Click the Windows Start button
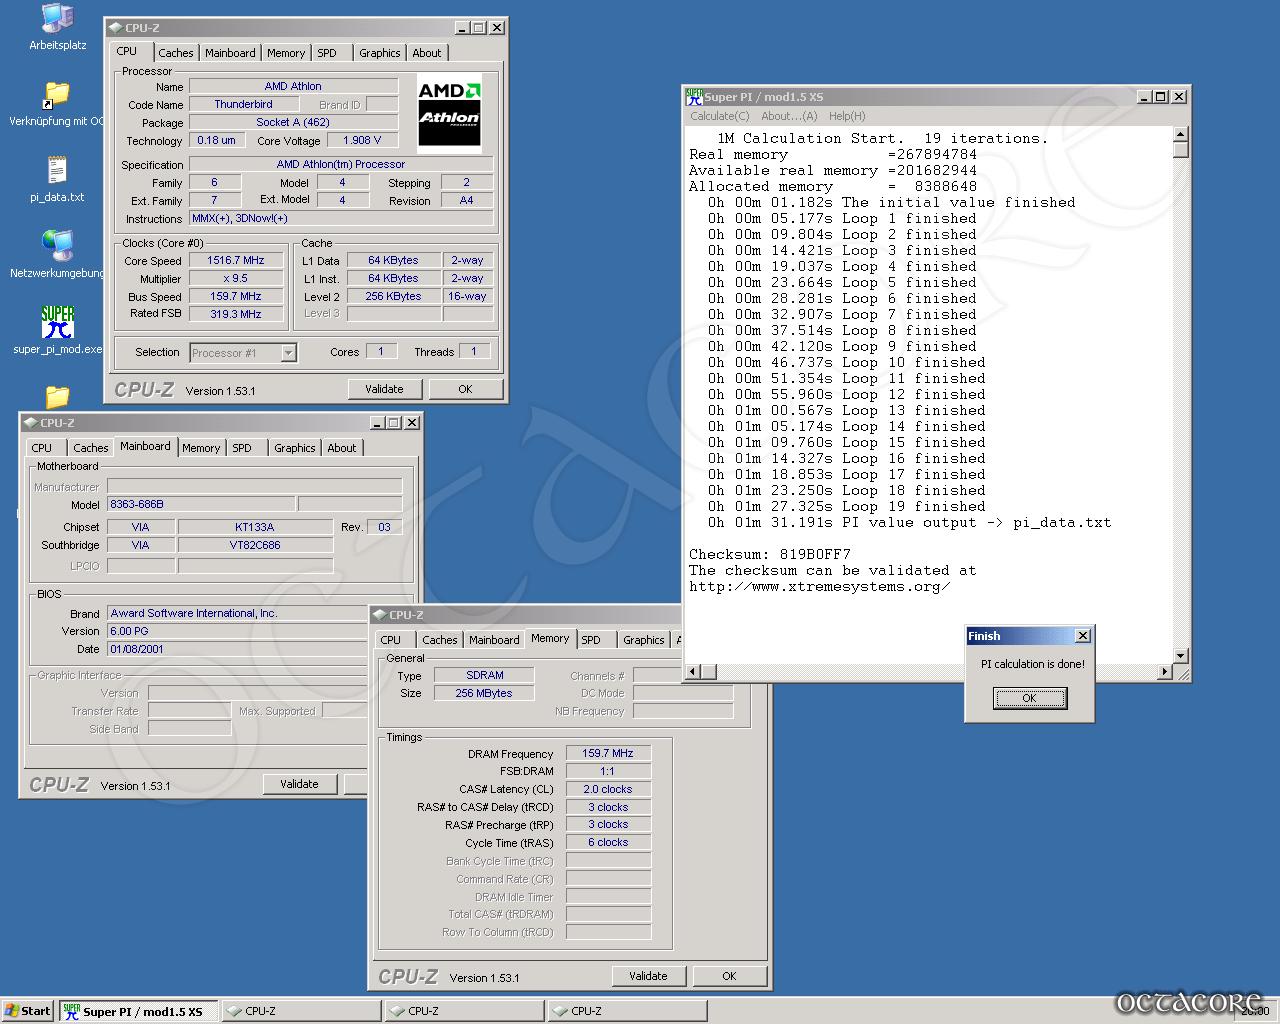 (27, 1011)
